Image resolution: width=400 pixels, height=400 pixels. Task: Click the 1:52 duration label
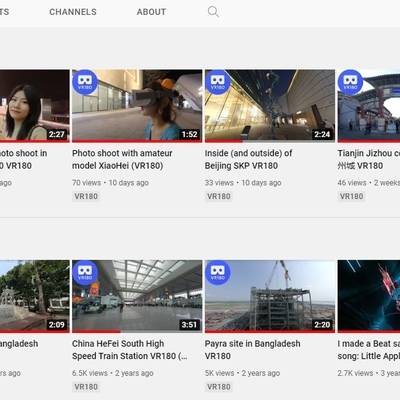(189, 134)
